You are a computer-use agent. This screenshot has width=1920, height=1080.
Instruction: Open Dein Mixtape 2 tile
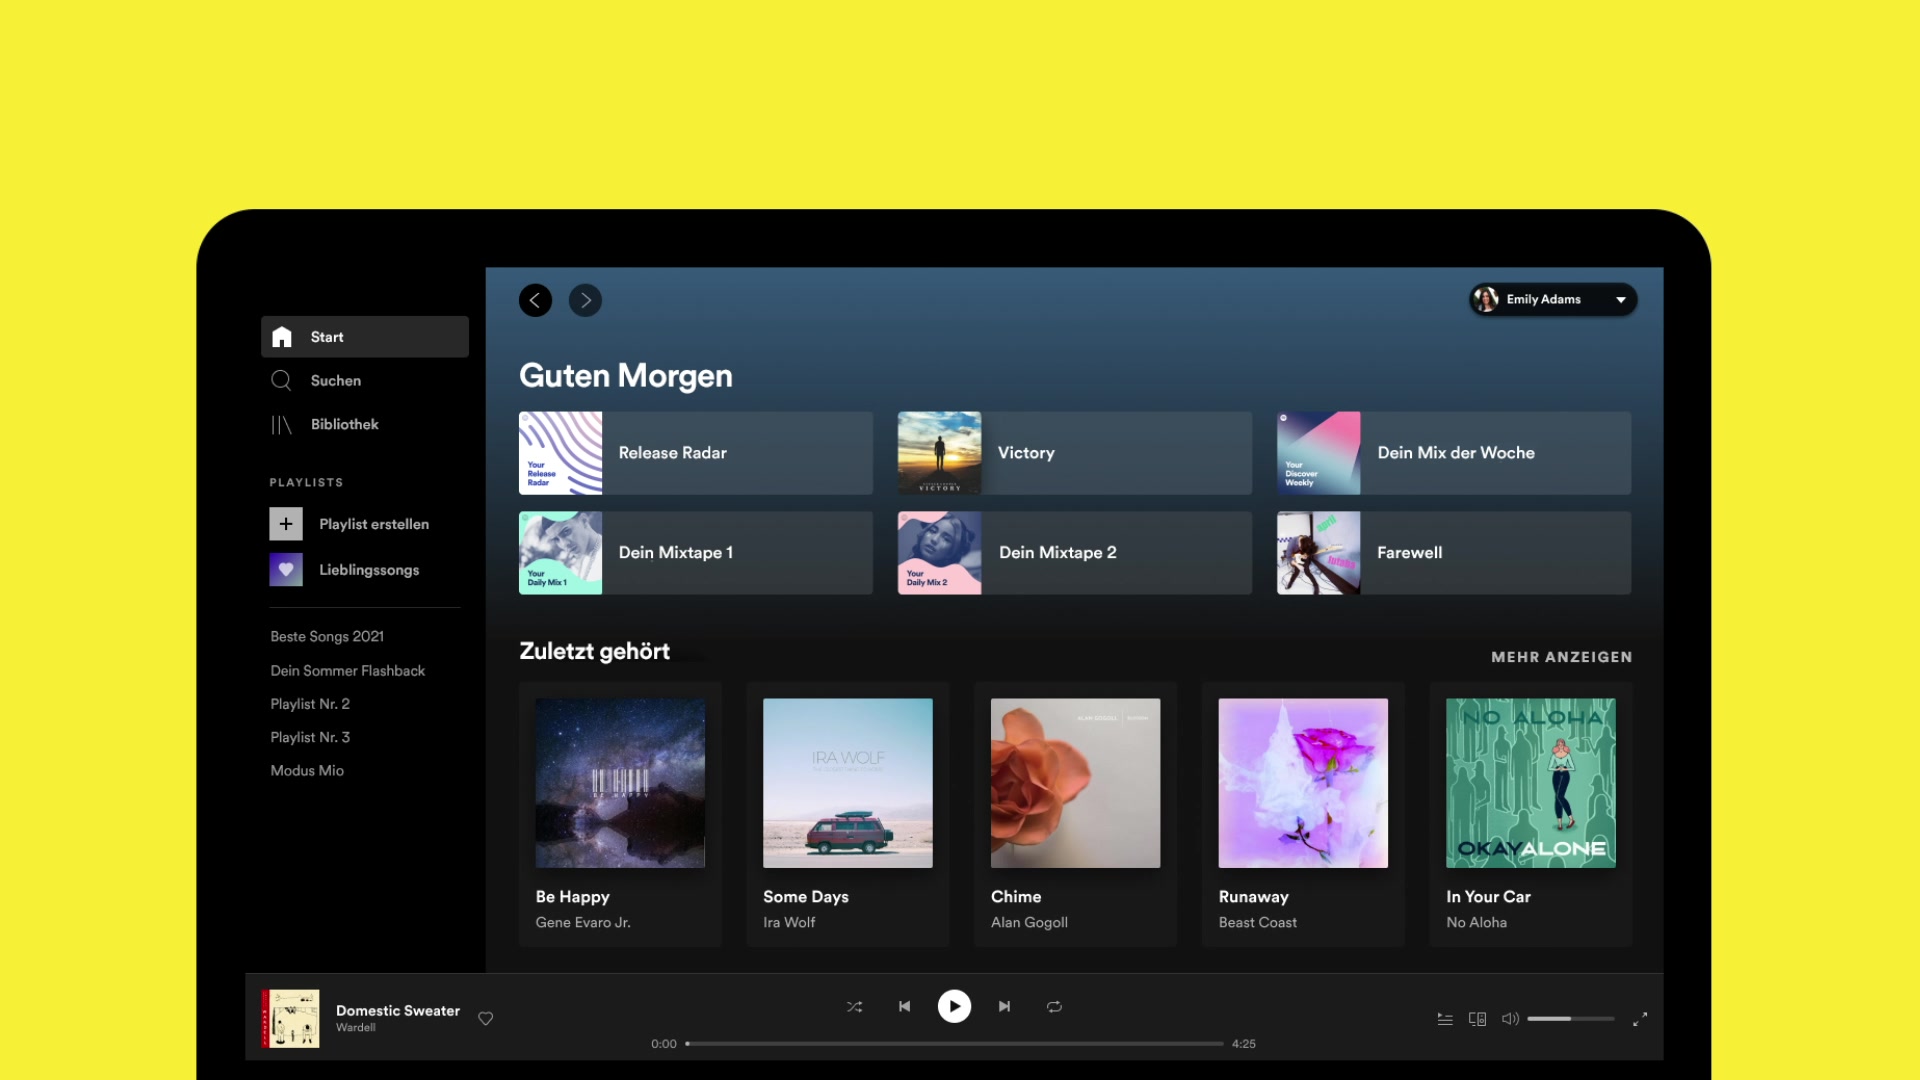(1075, 553)
